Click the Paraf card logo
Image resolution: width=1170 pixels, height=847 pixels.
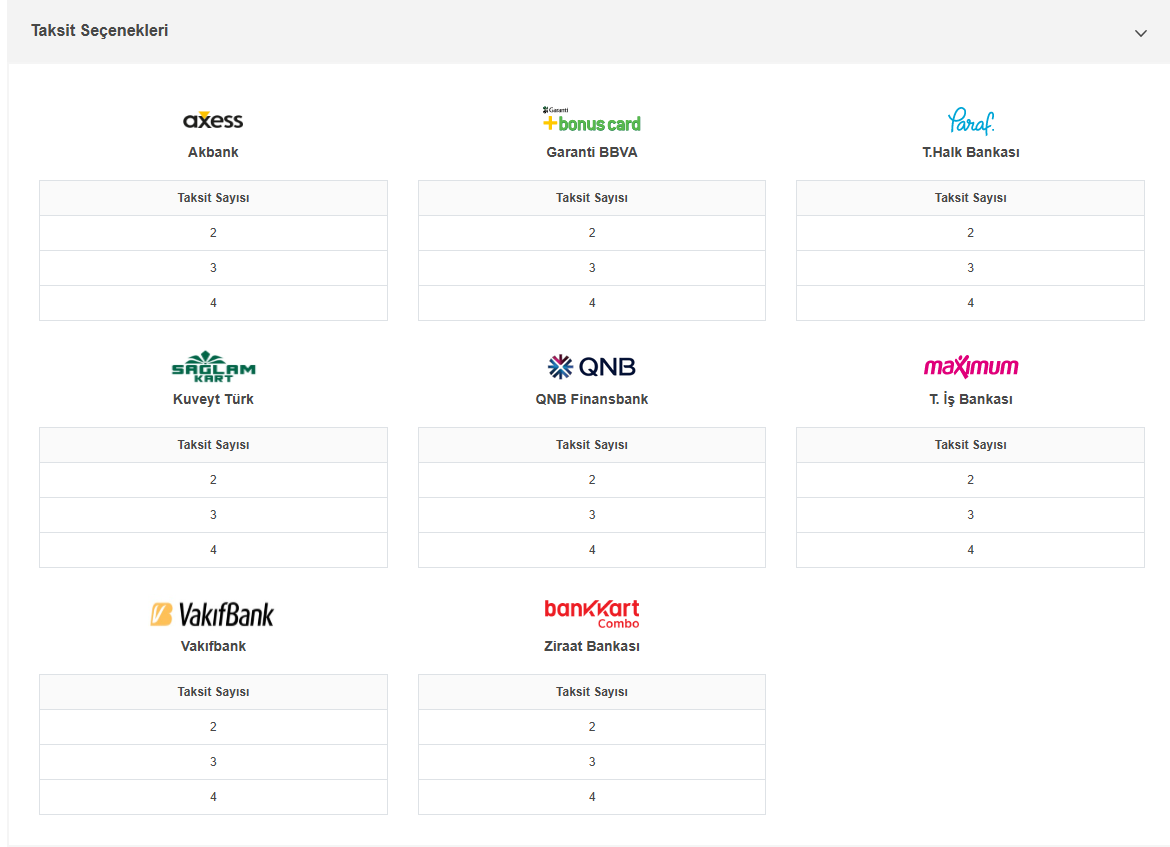tap(970, 121)
